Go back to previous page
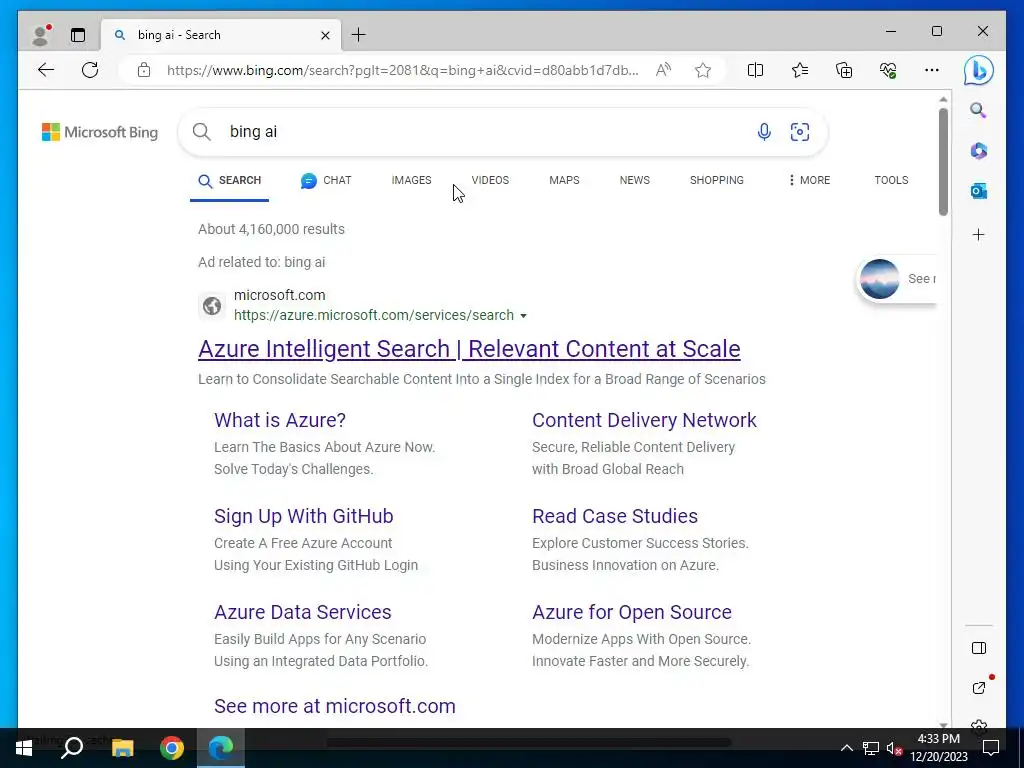 pos(46,70)
